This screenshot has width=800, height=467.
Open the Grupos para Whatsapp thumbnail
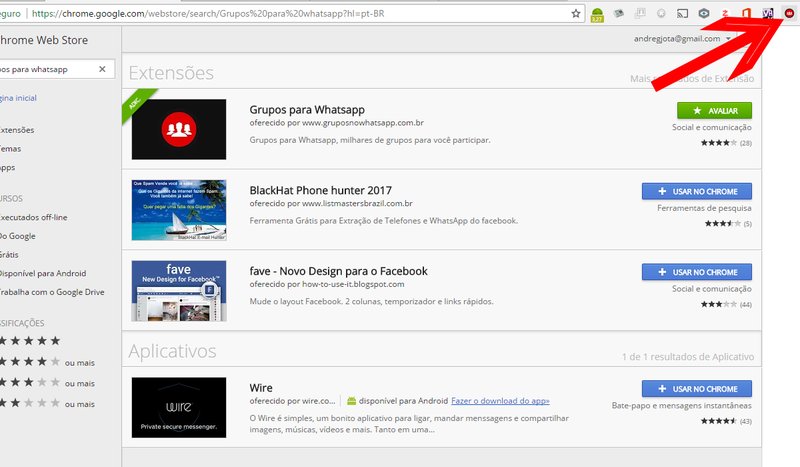179,129
